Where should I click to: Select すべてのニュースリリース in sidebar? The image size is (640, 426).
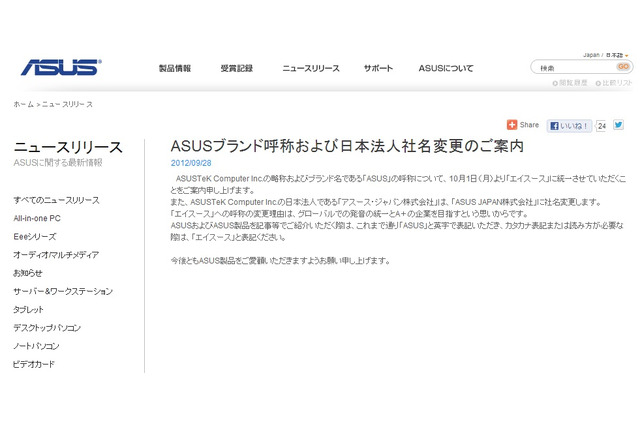56,200
